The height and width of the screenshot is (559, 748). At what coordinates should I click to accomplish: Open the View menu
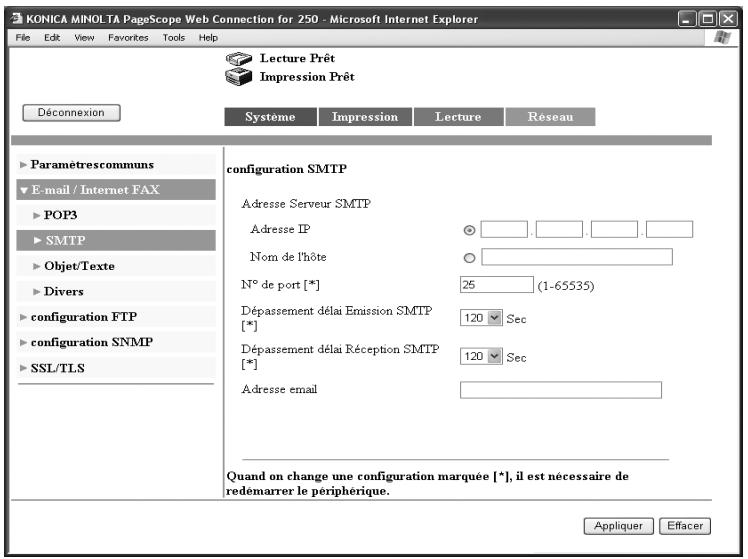(x=84, y=38)
